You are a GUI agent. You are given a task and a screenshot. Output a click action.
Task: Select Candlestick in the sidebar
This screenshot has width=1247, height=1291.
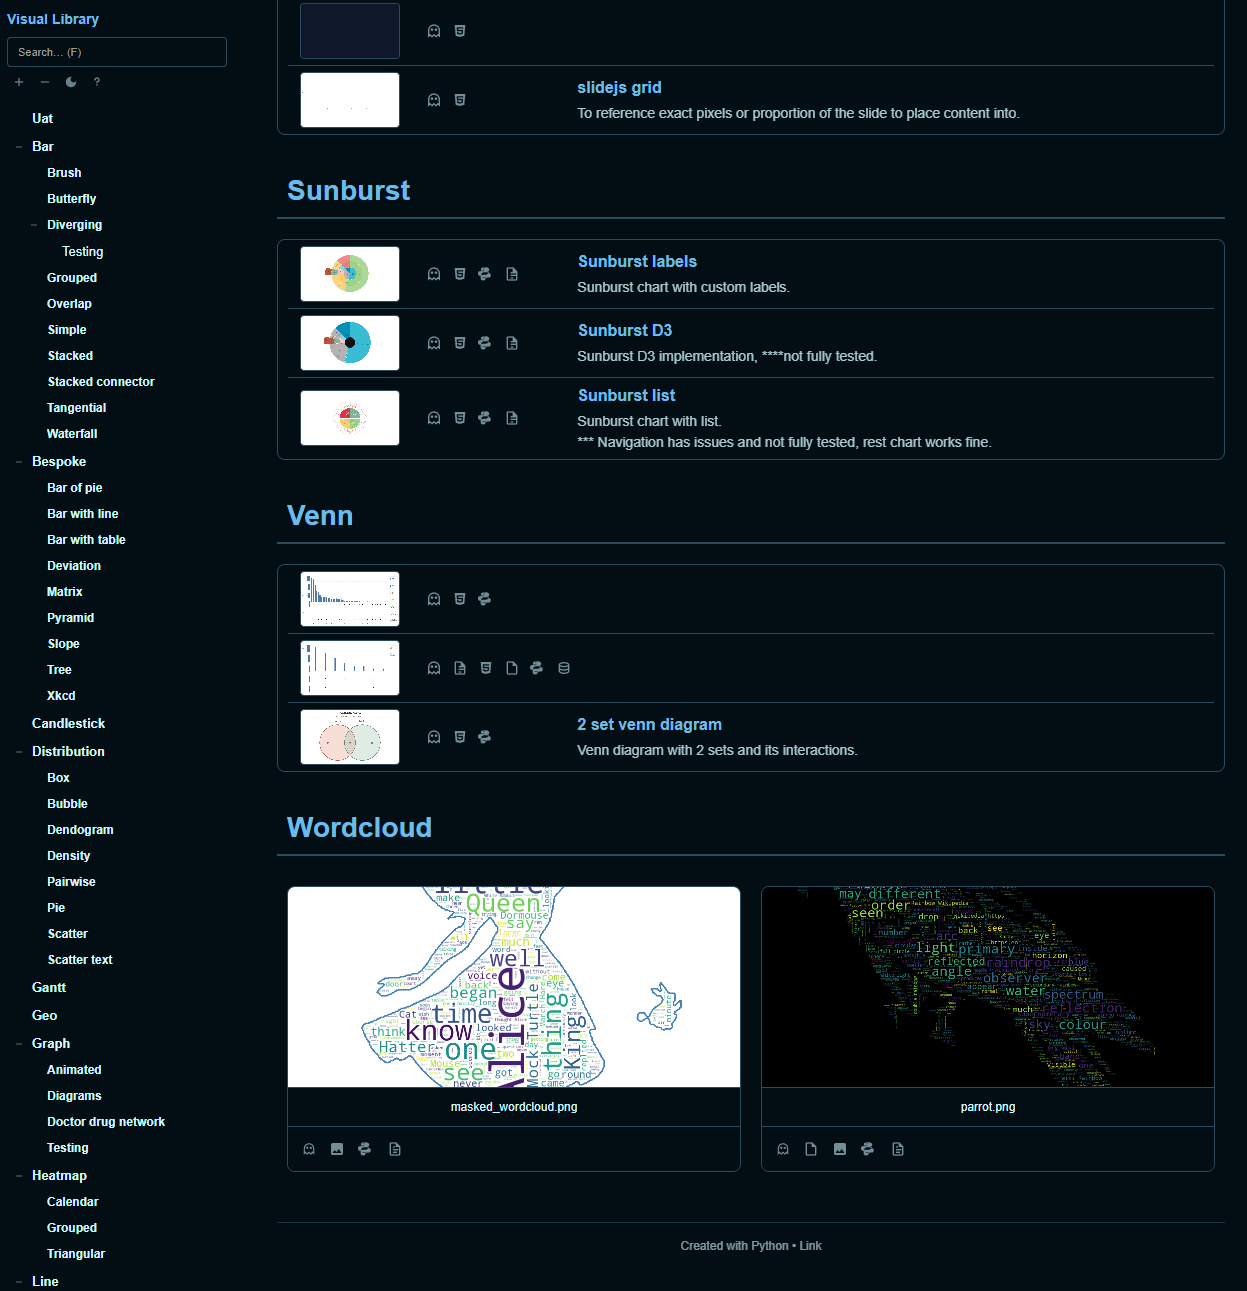pos(68,723)
